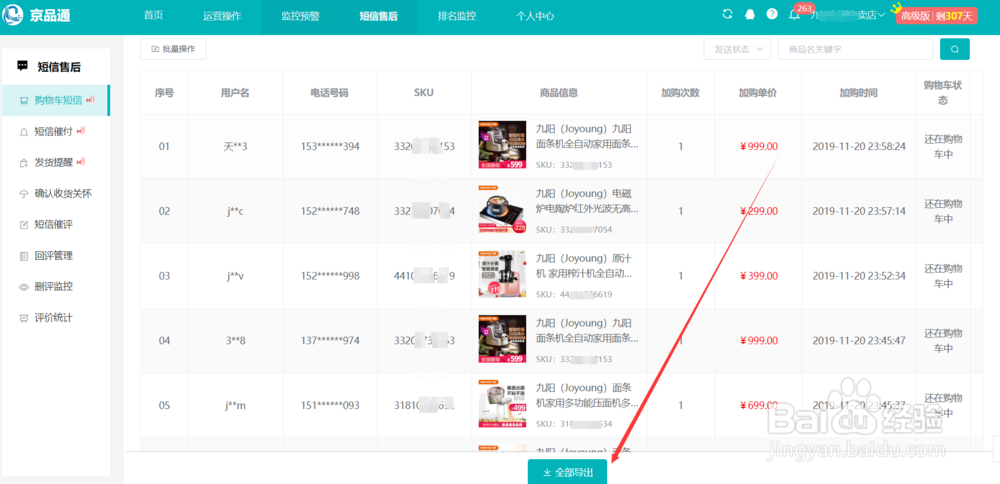Click price ¥699.00 in row 05
This screenshot has width=1000, height=484.
point(759,406)
